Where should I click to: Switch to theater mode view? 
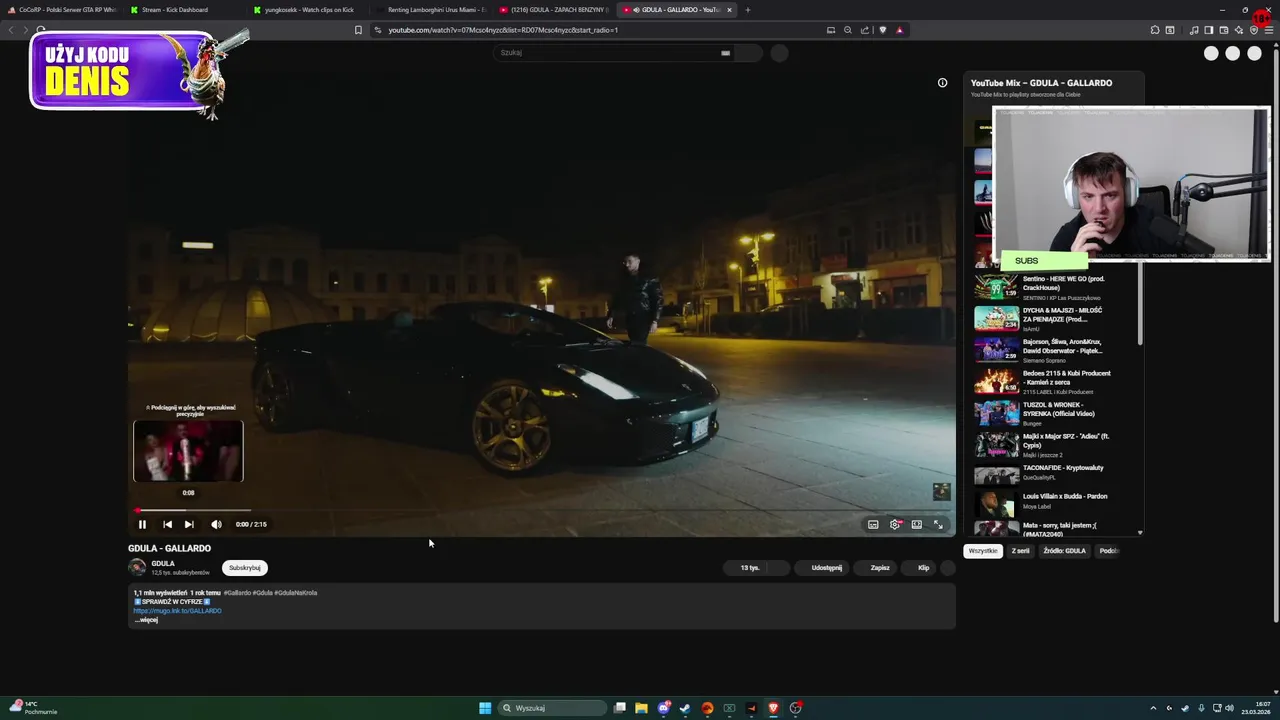pyautogui.click(x=916, y=524)
